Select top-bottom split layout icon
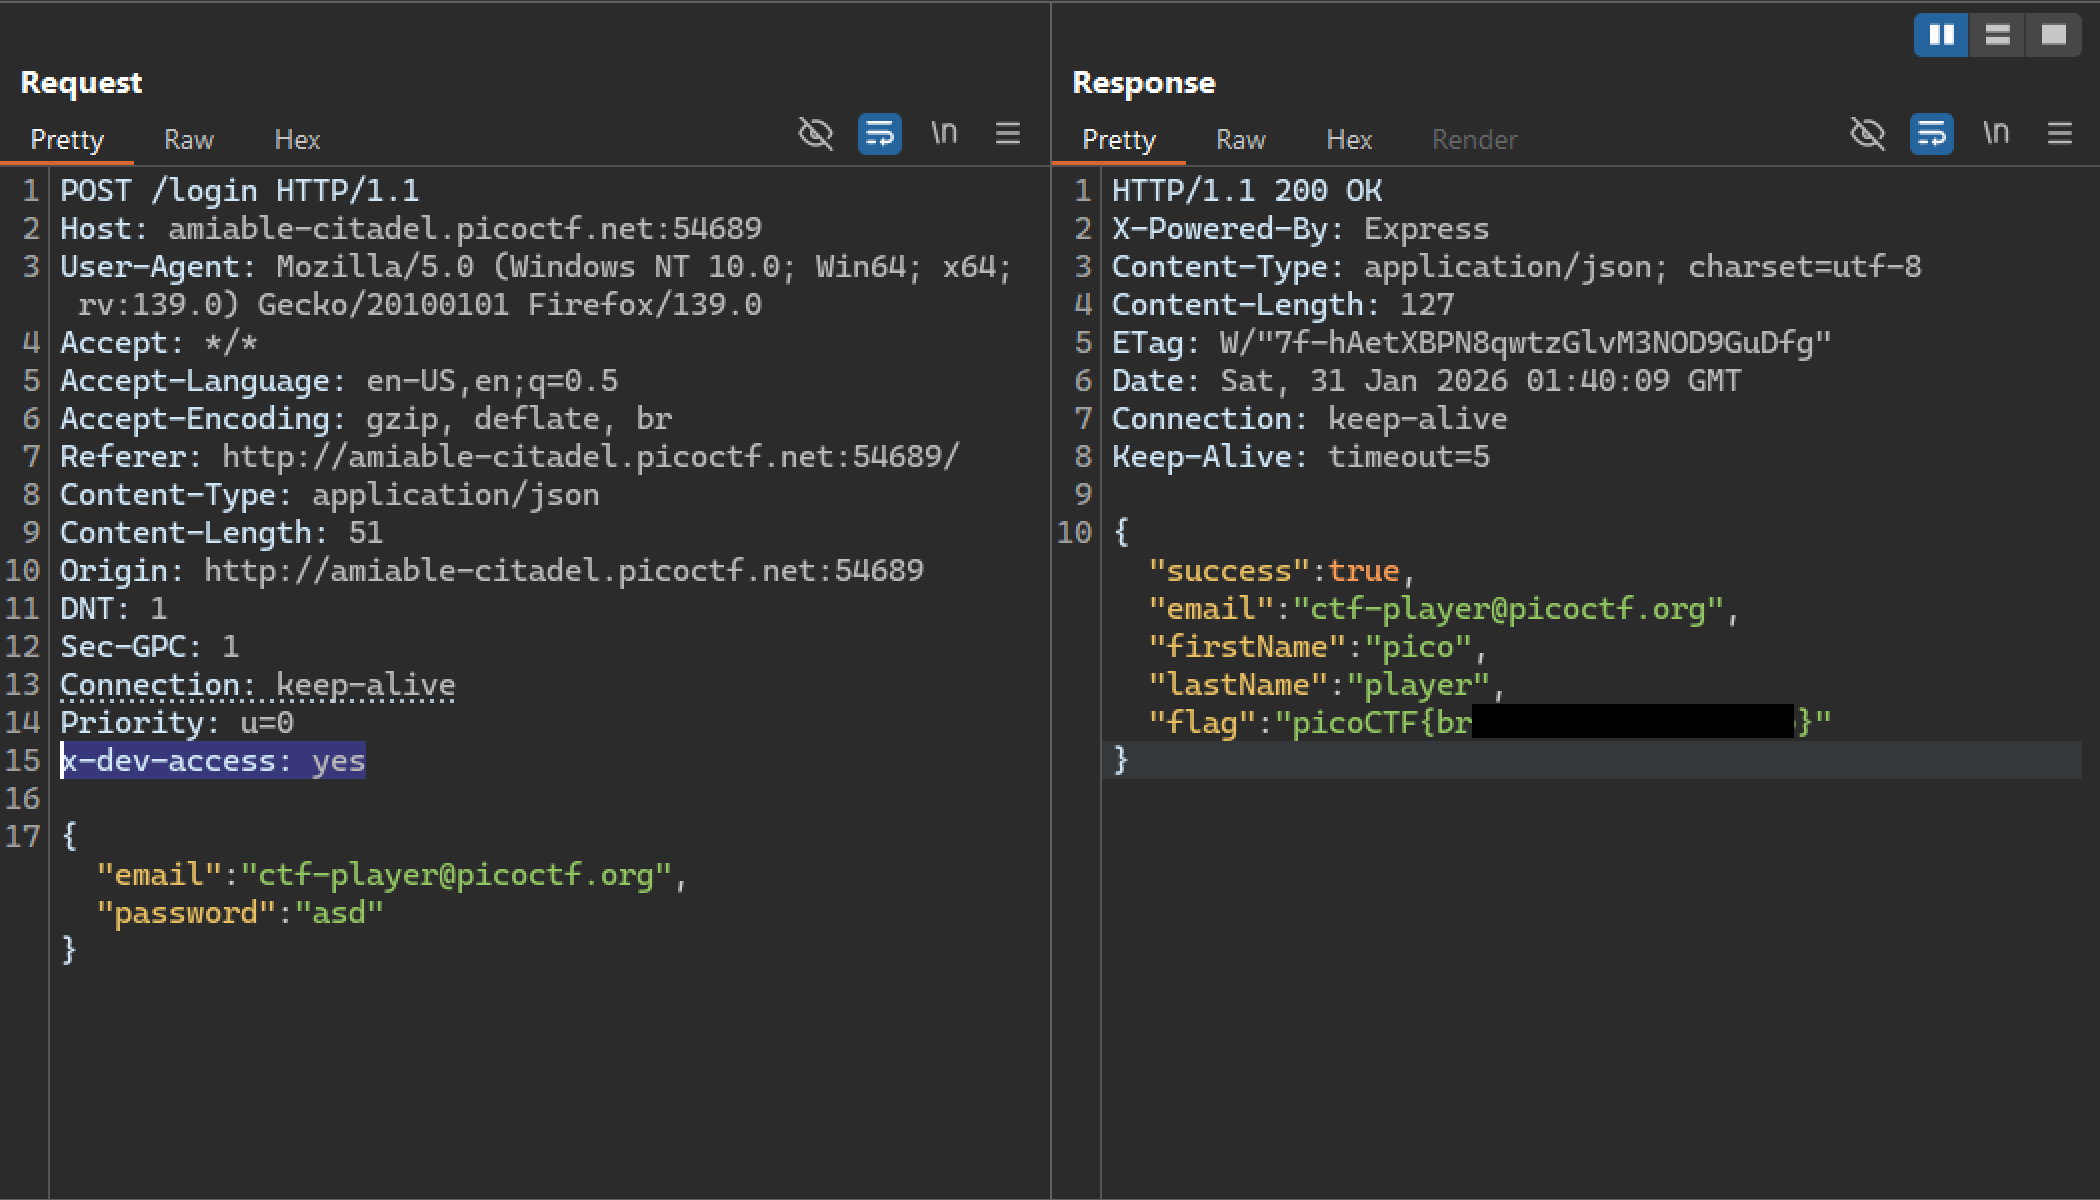 1997,35
